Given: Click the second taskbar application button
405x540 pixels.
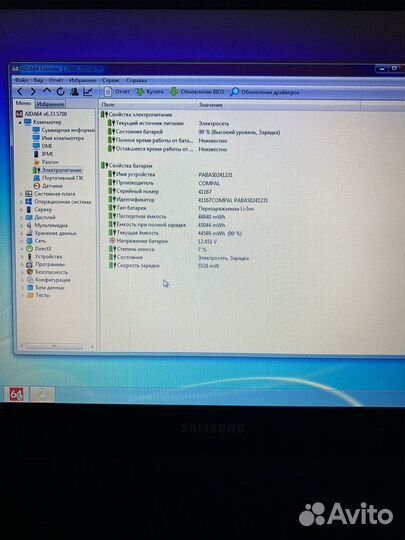Looking at the screenshot, I should pos(42,394).
